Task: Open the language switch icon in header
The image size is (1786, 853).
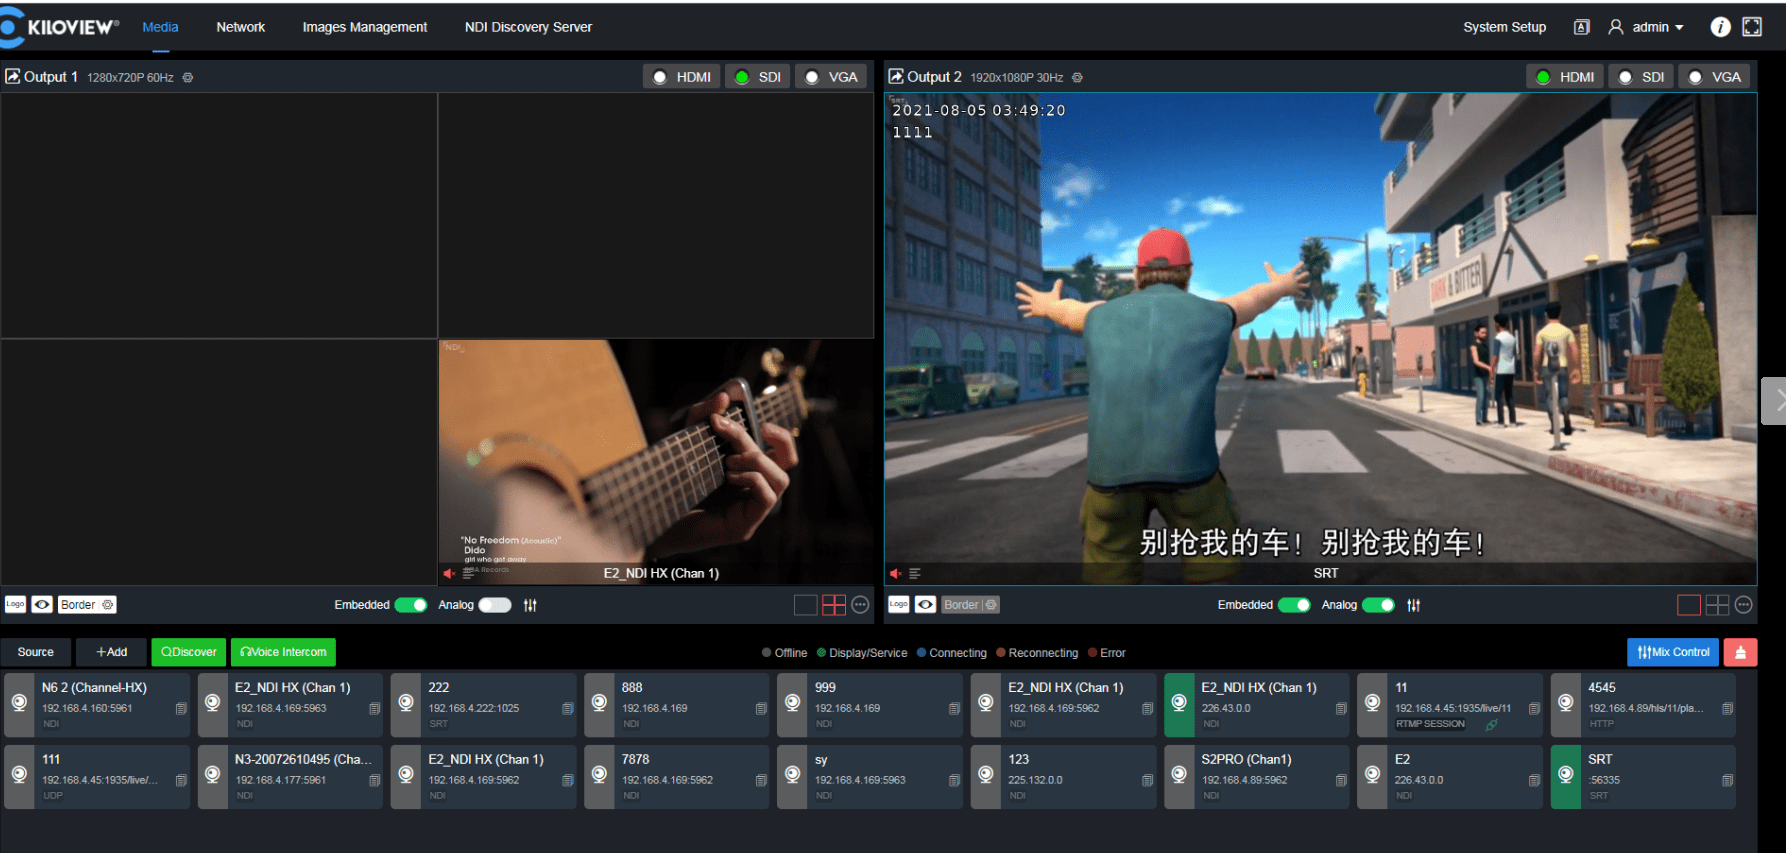Action: [x=1581, y=27]
